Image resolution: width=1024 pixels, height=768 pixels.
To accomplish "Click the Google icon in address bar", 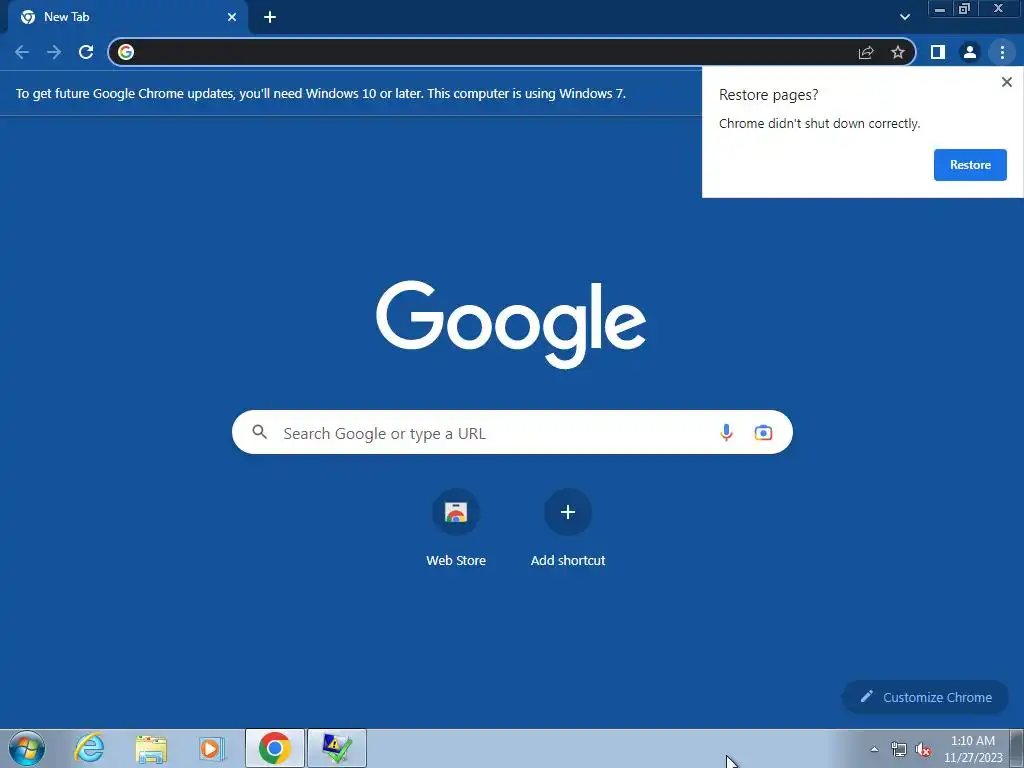I will pos(126,52).
